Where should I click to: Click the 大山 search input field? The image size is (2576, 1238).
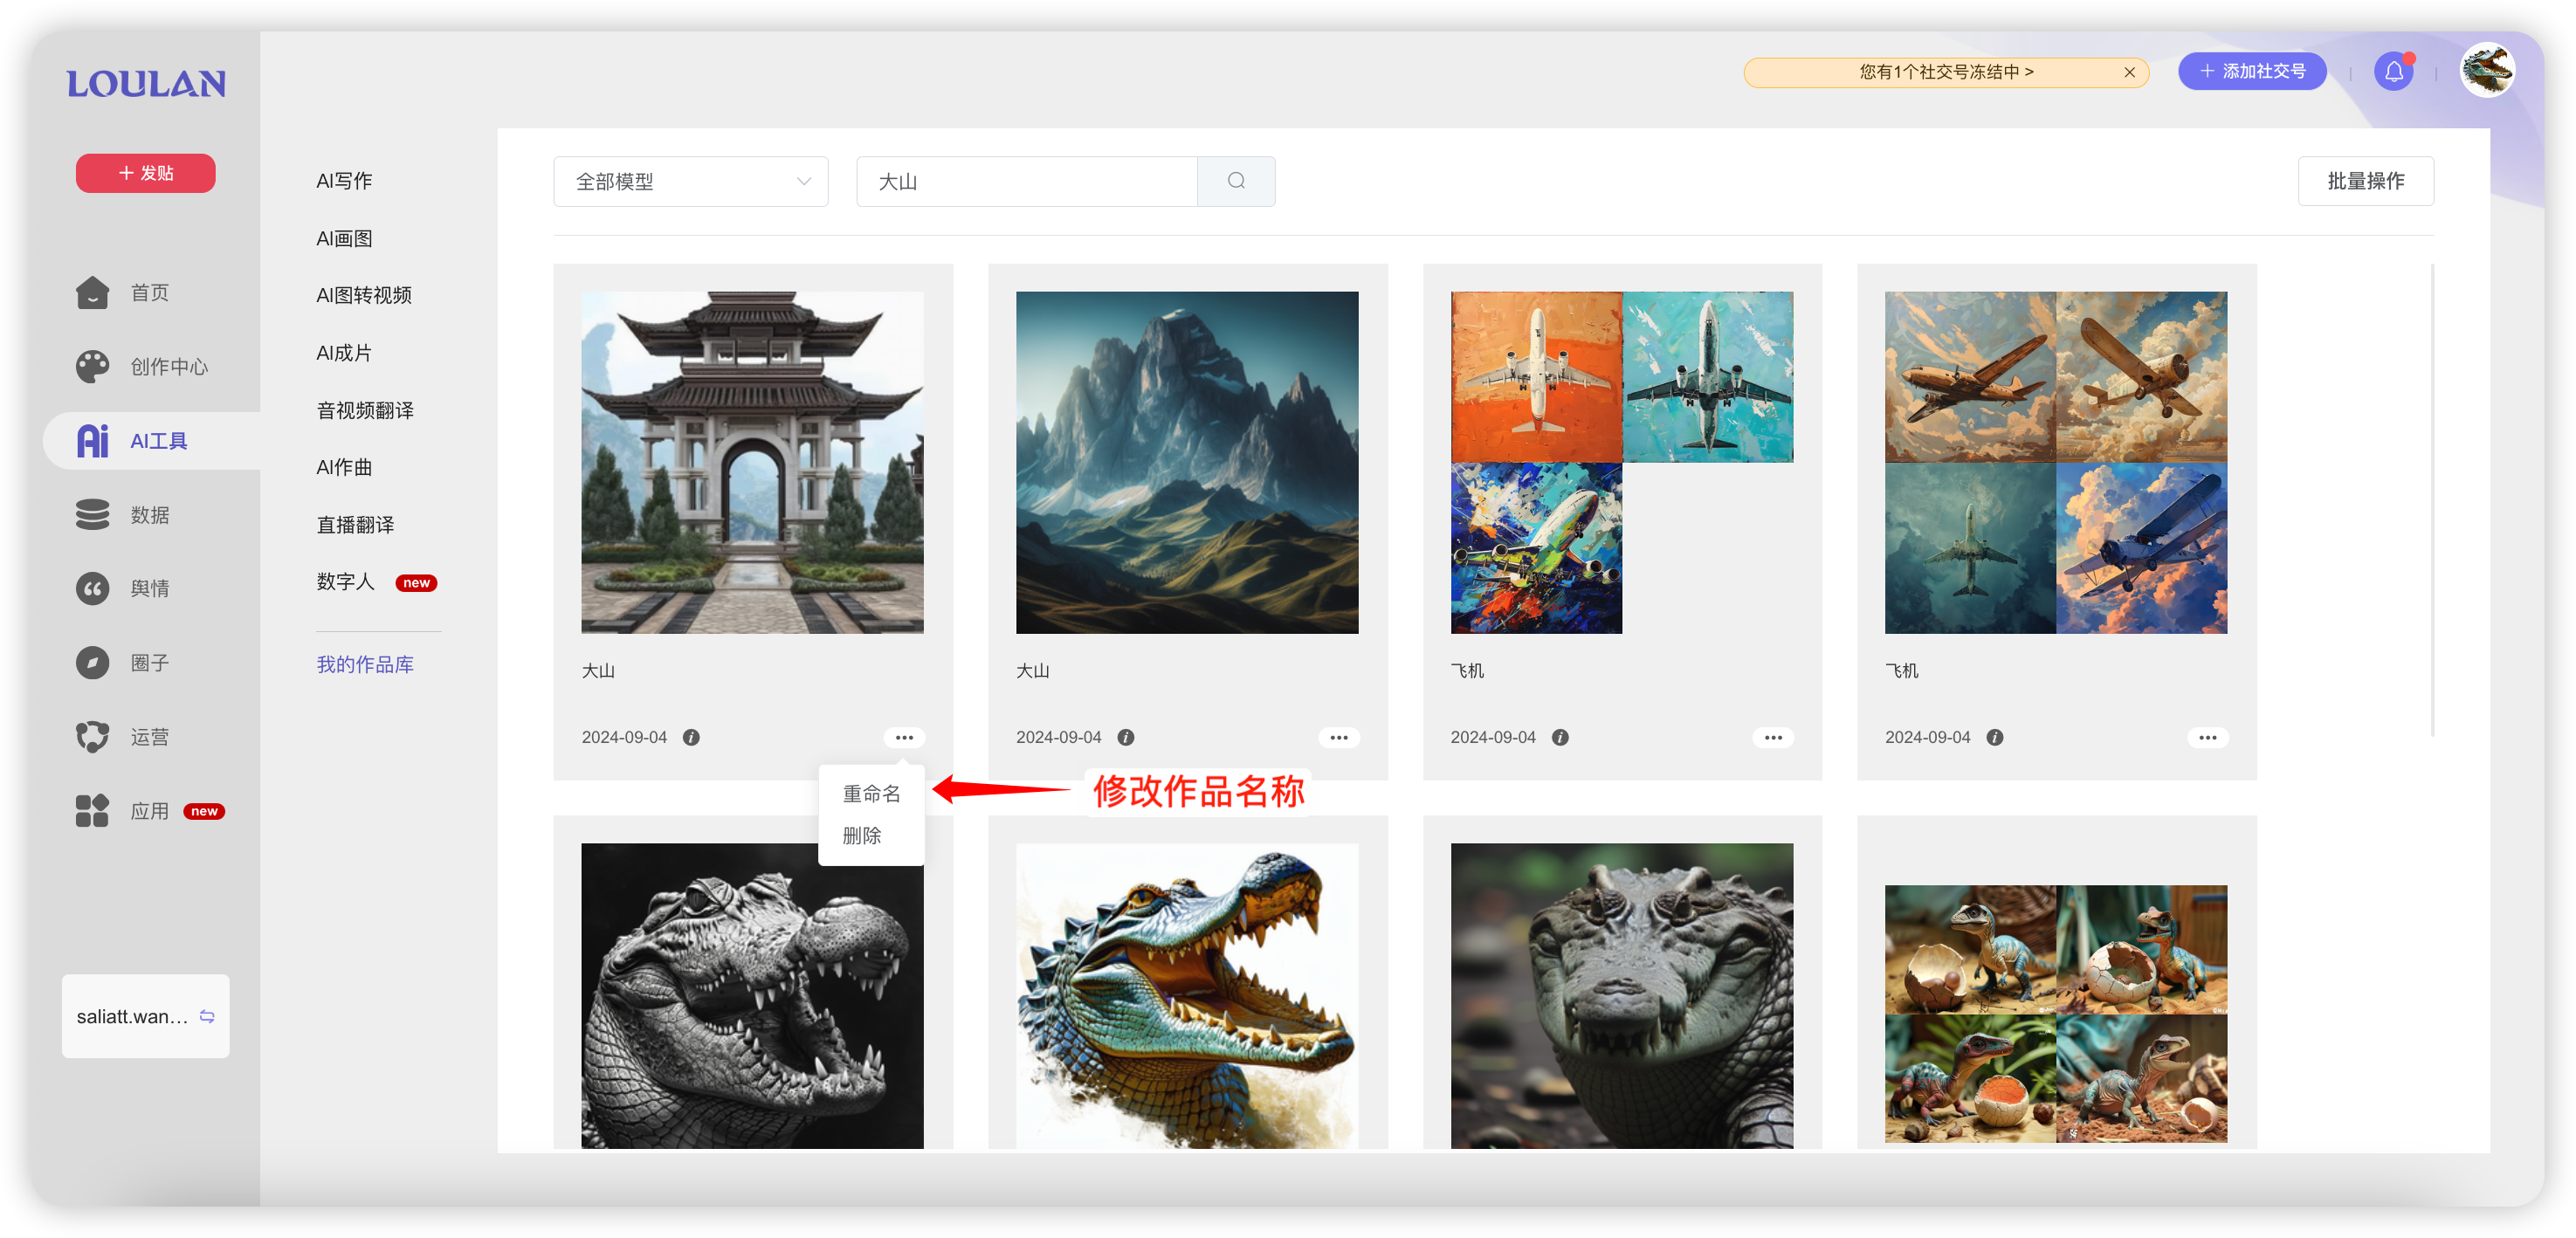coord(1027,182)
